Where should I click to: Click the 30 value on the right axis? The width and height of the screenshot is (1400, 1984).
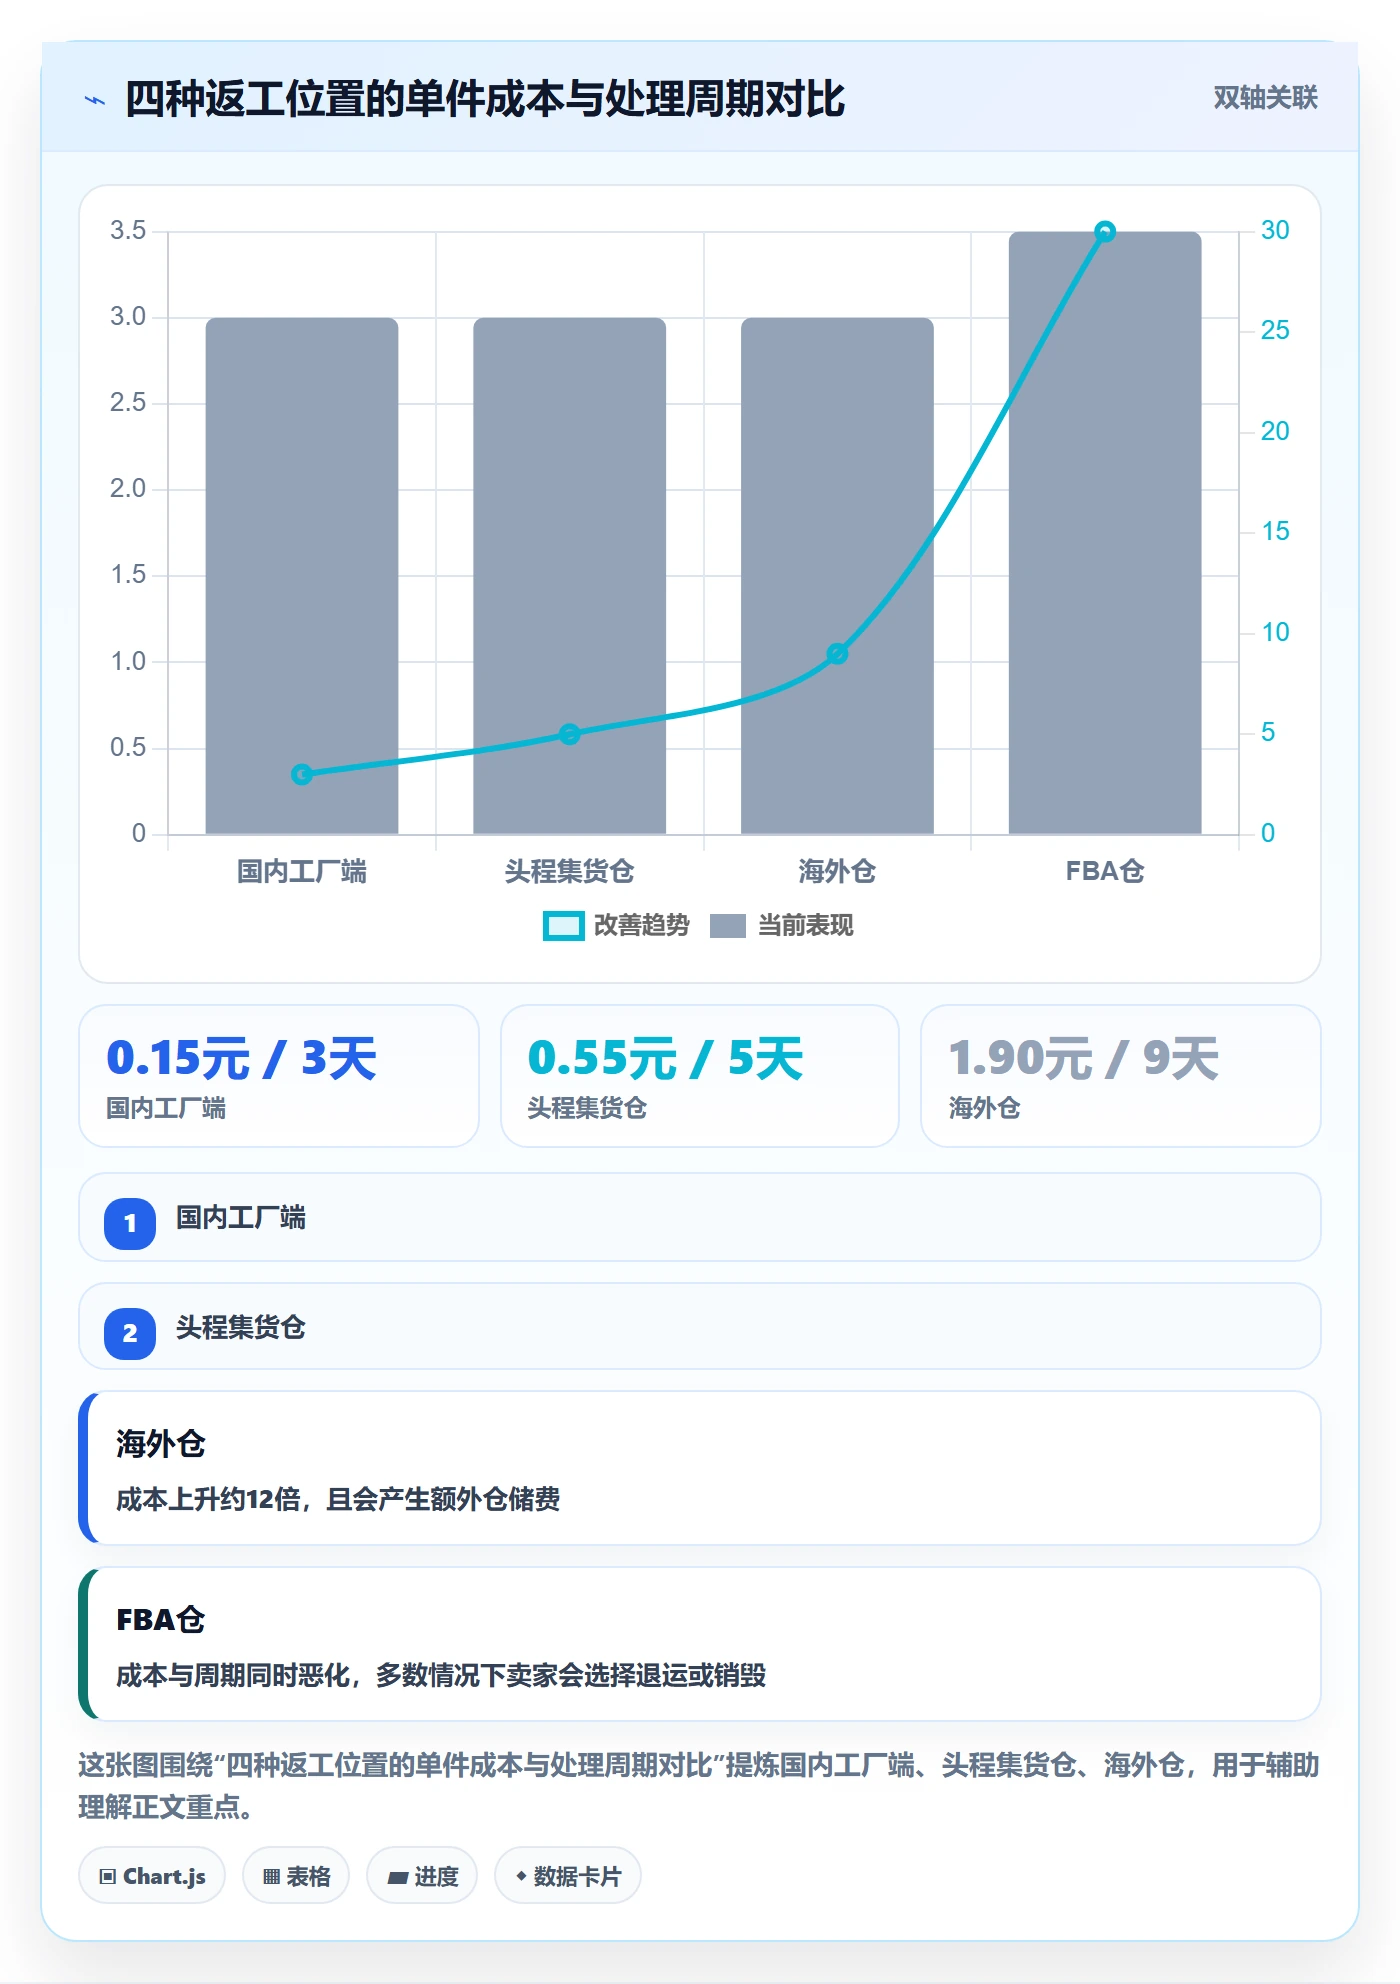1275,231
